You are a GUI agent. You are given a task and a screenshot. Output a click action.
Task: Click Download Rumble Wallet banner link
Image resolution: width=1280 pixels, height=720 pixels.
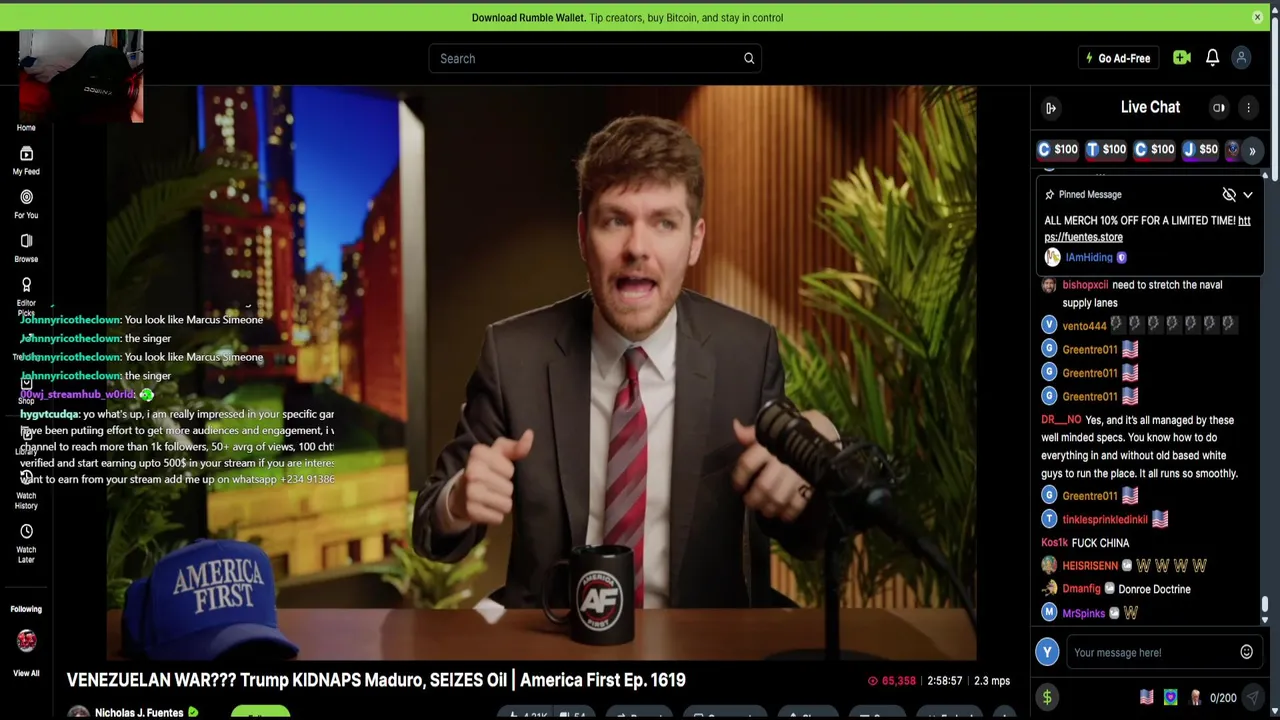(x=627, y=17)
